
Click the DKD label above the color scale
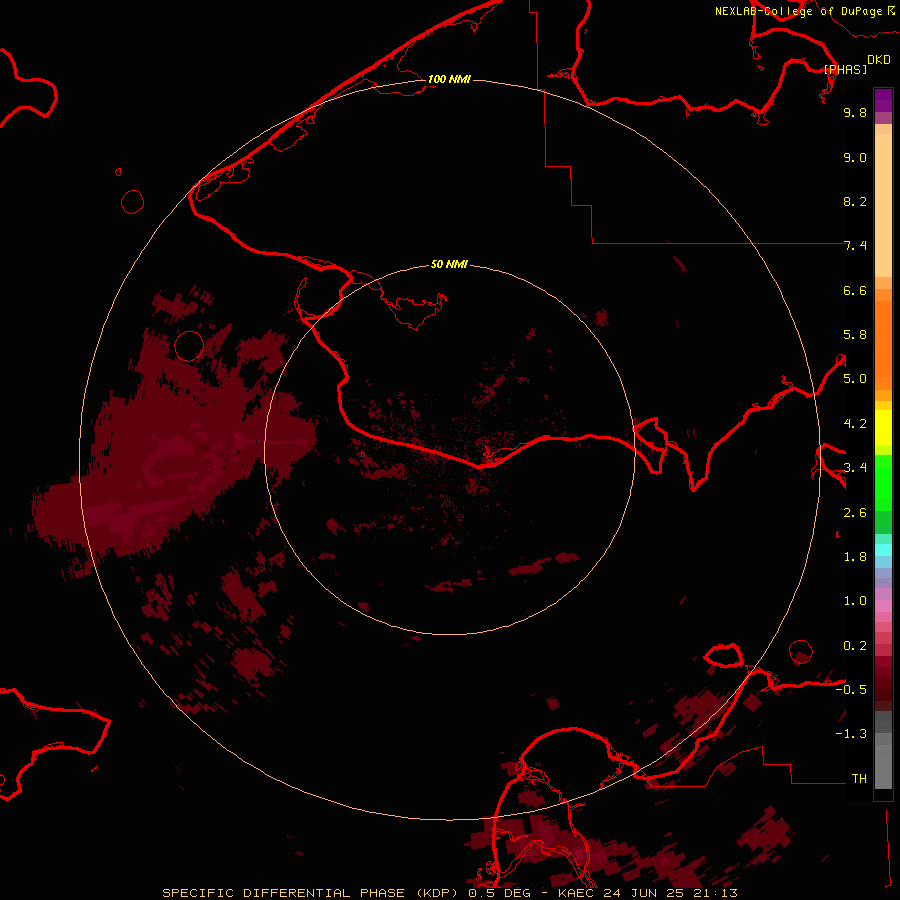[x=879, y=60]
